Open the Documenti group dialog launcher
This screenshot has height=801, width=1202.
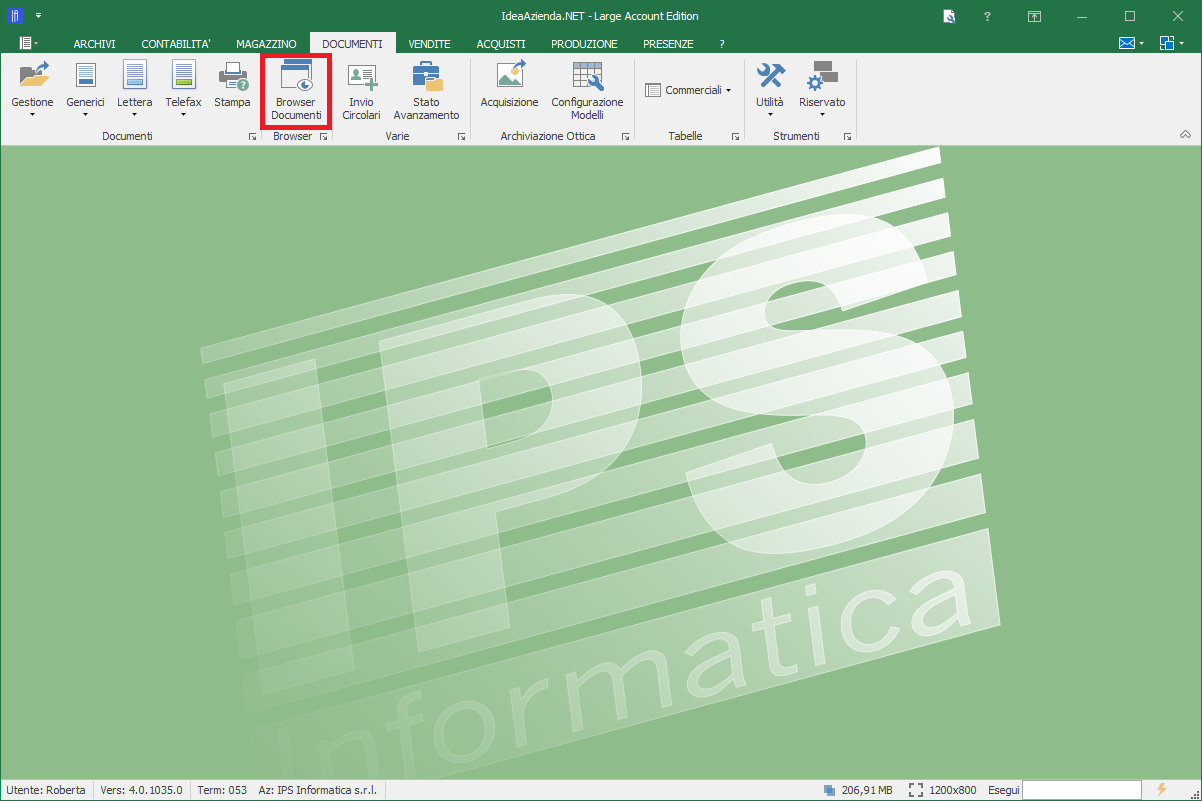point(252,136)
